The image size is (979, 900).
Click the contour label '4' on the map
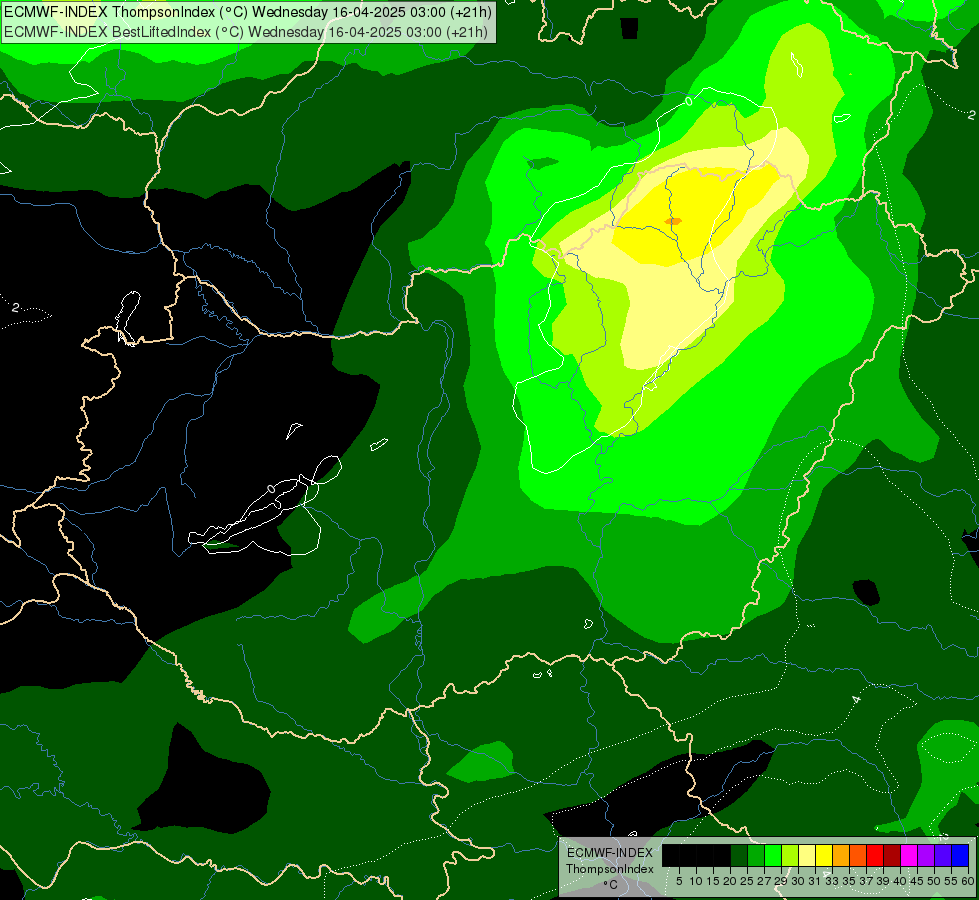click(857, 699)
